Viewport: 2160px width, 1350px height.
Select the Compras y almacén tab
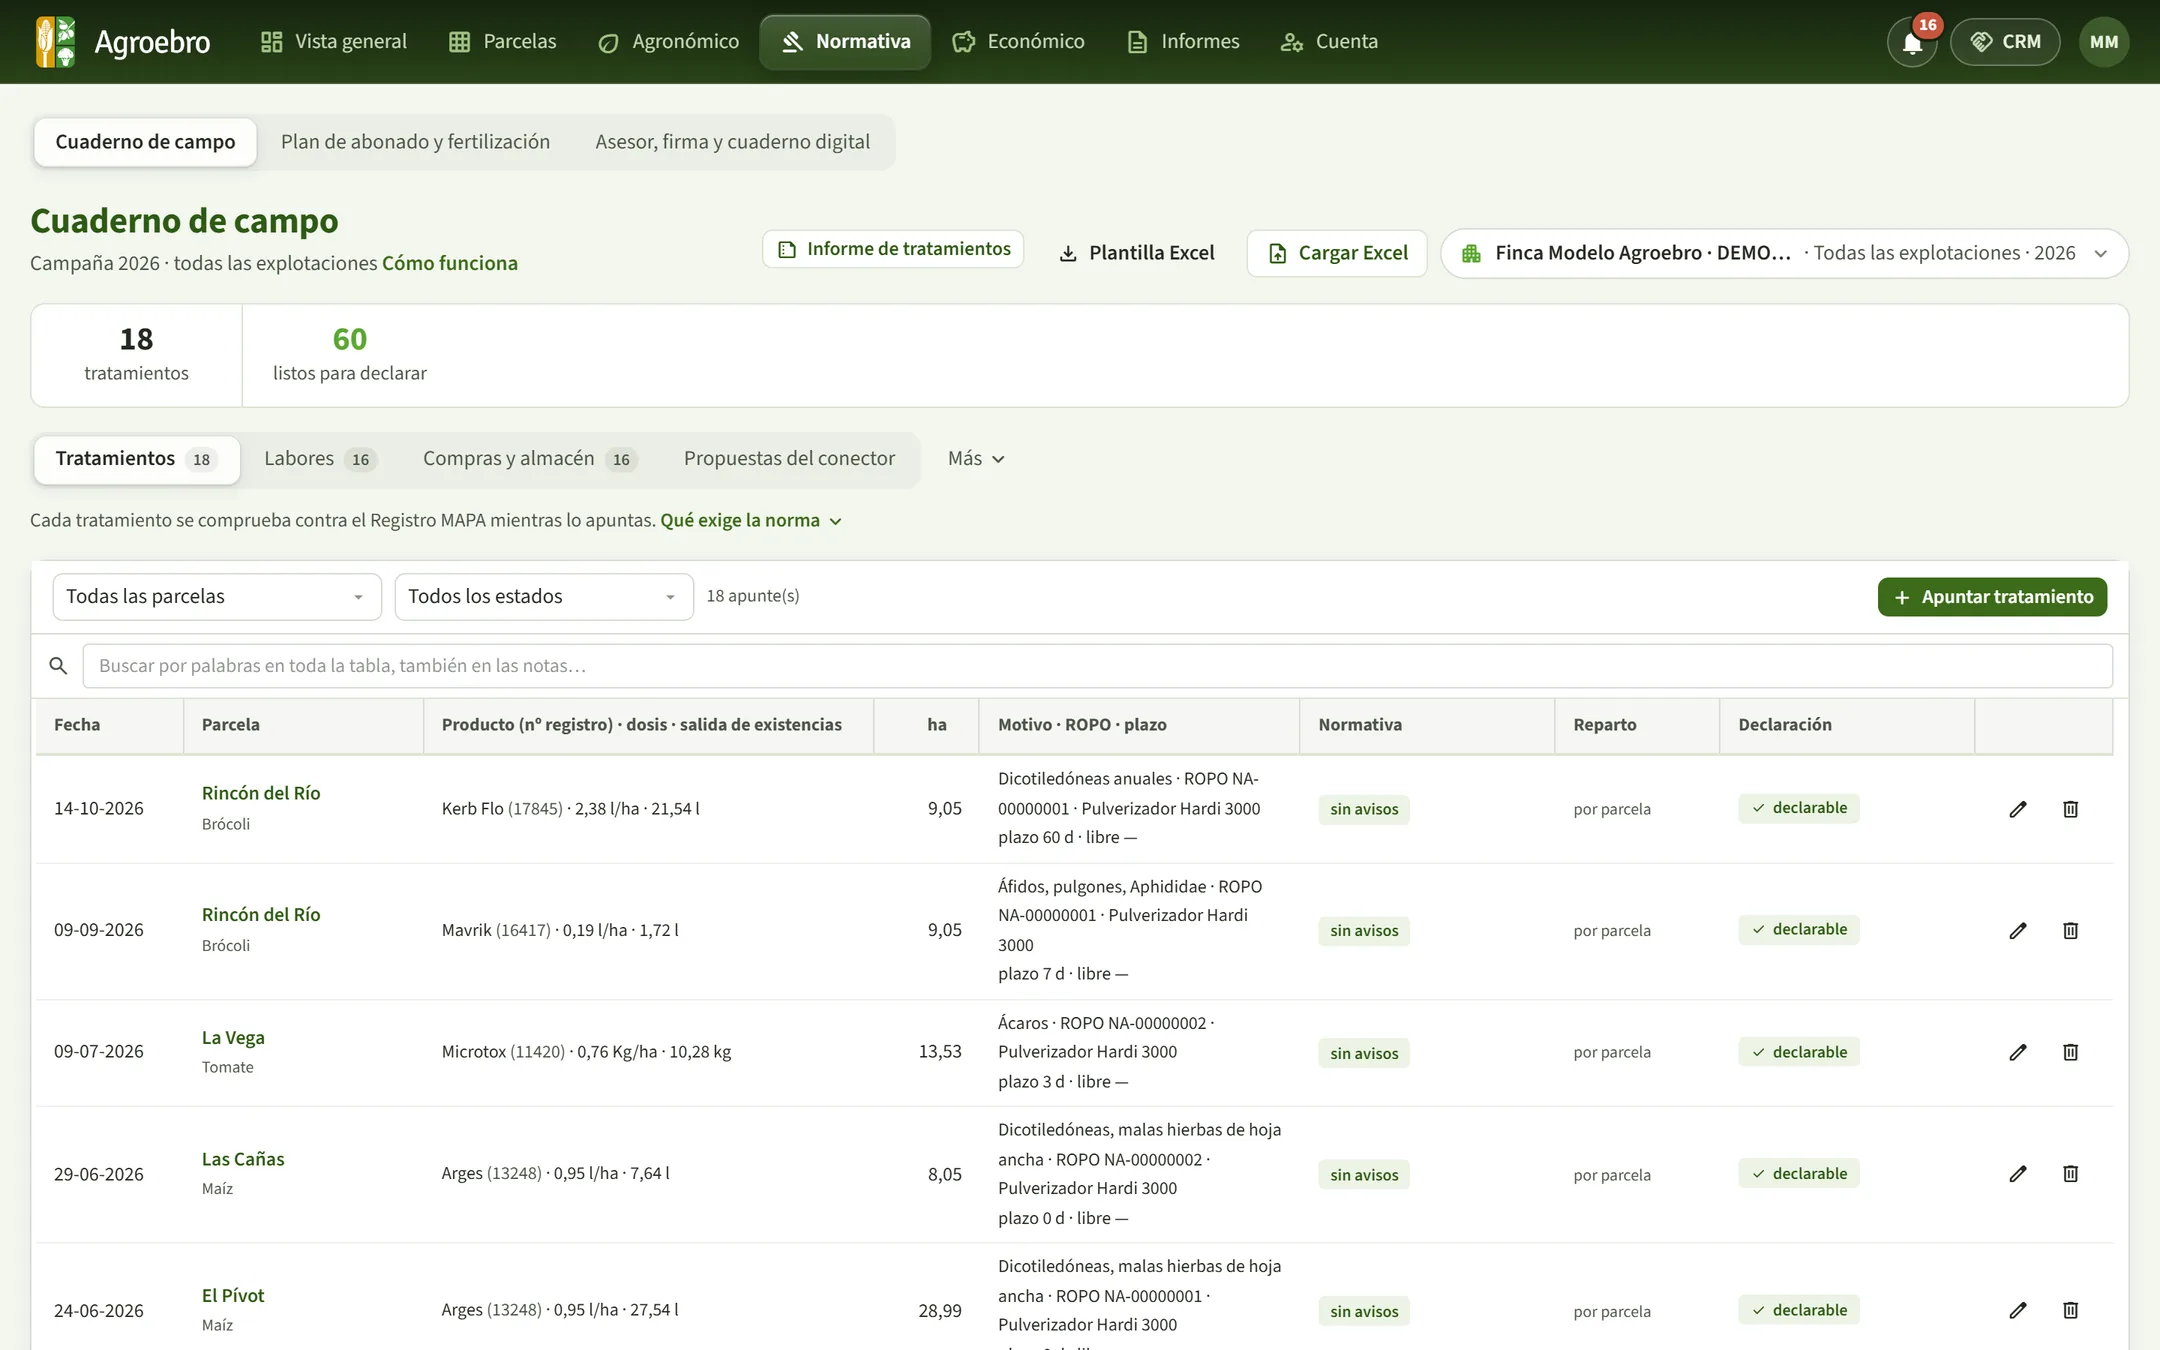click(x=529, y=459)
